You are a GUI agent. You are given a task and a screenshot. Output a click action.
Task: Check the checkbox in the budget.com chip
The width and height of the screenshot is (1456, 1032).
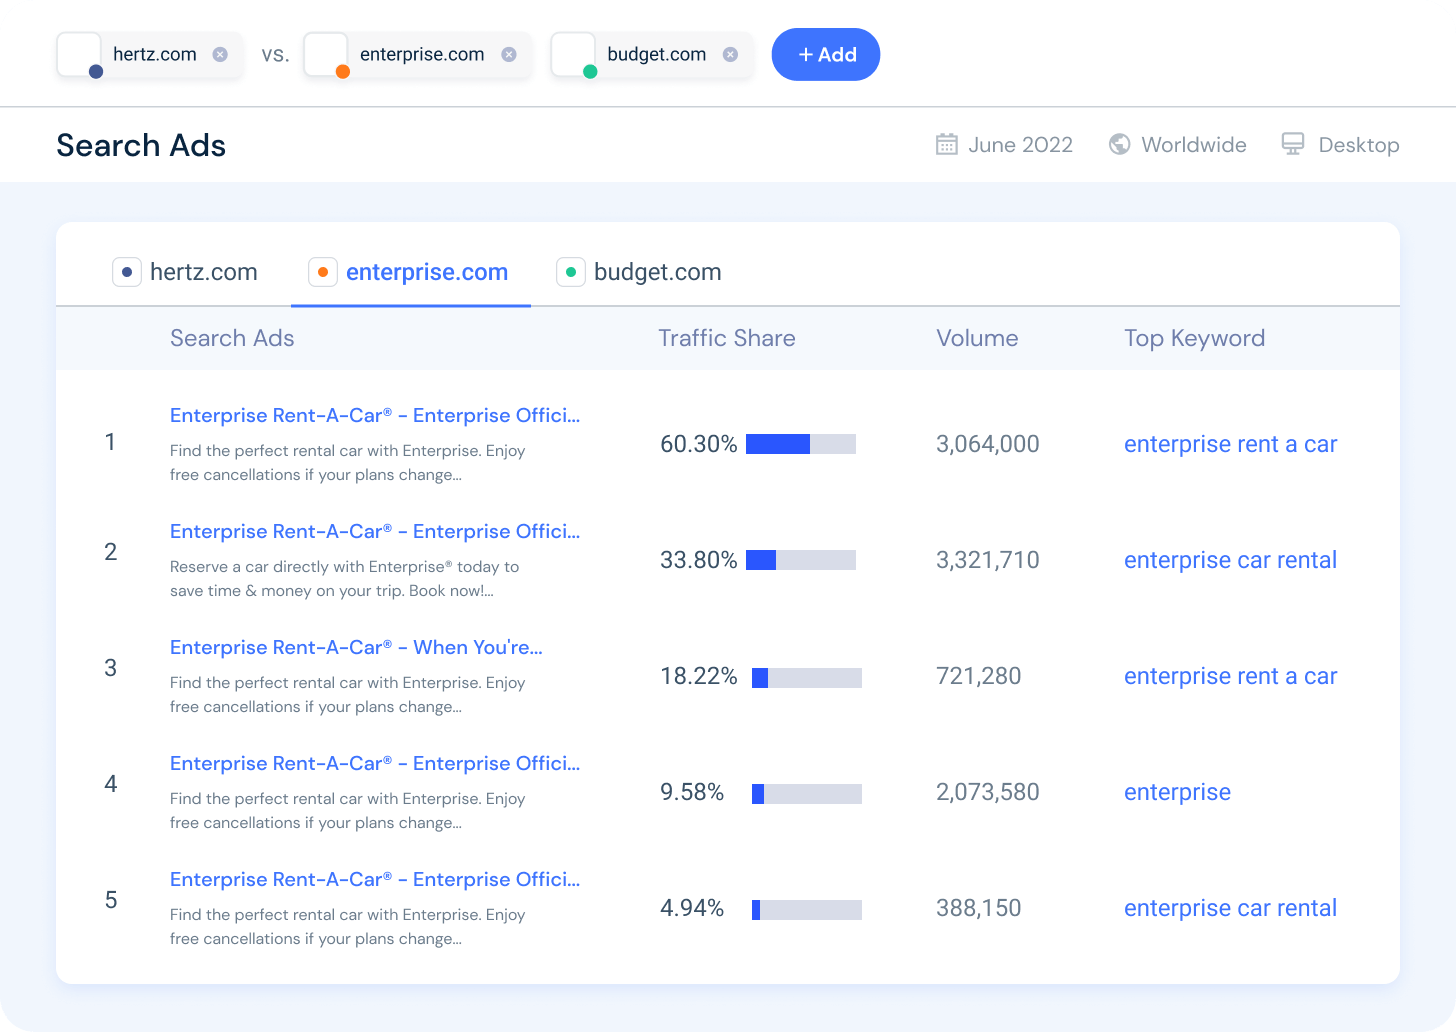(572, 54)
